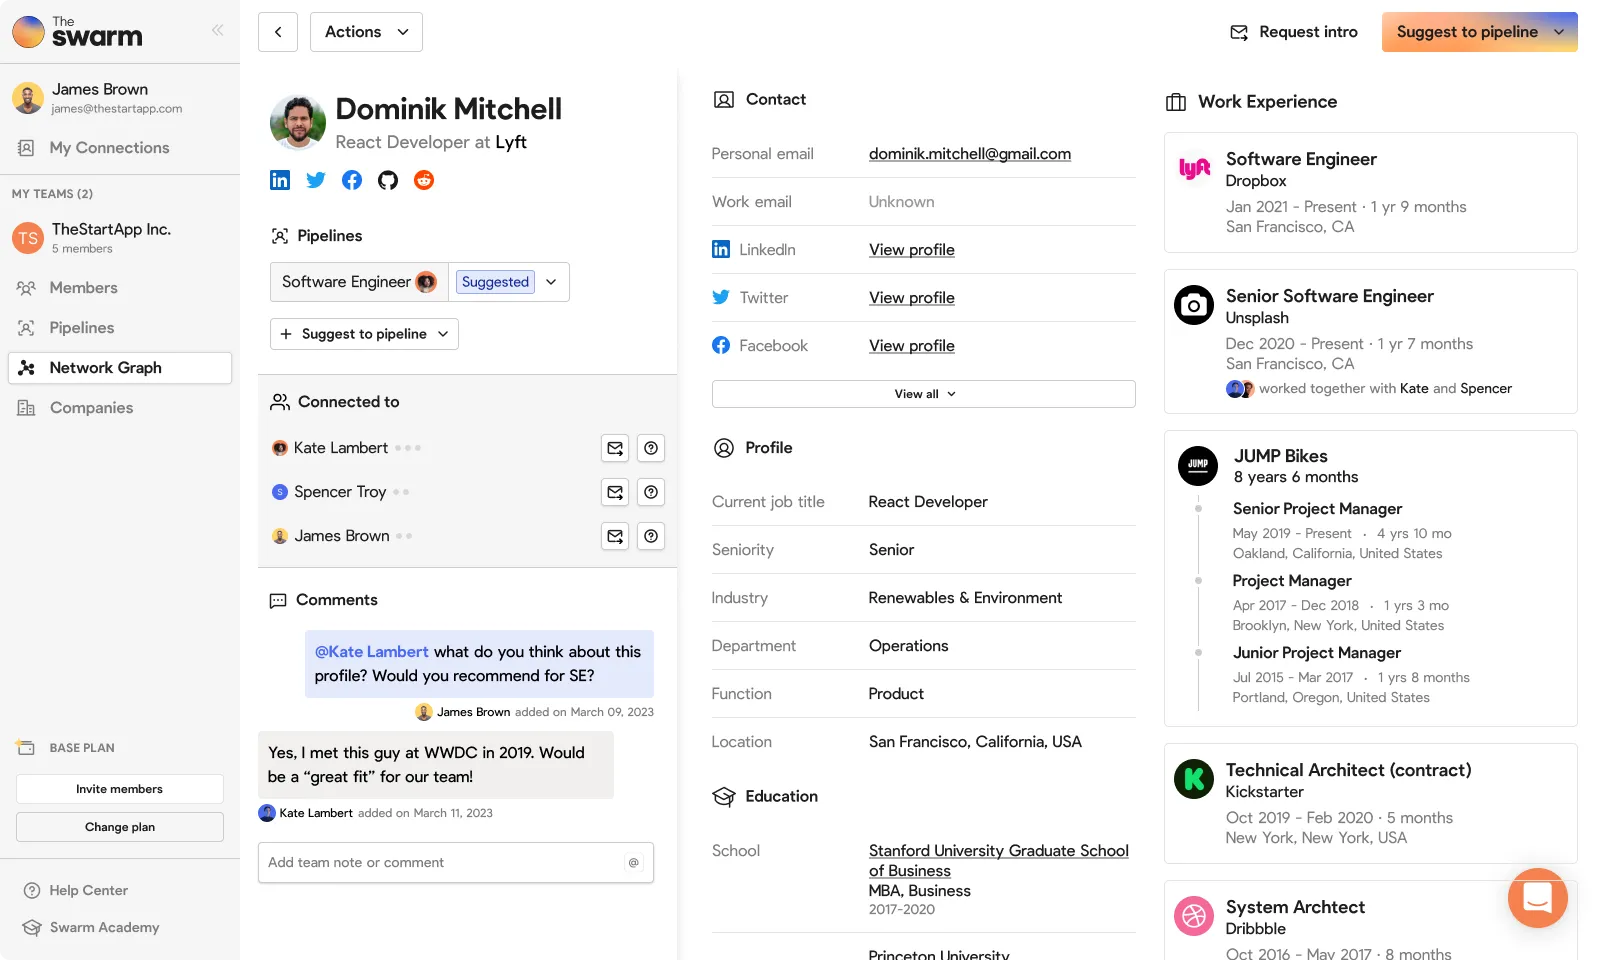
Task: Click the Request intro button
Action: [x=1294, y=32]
